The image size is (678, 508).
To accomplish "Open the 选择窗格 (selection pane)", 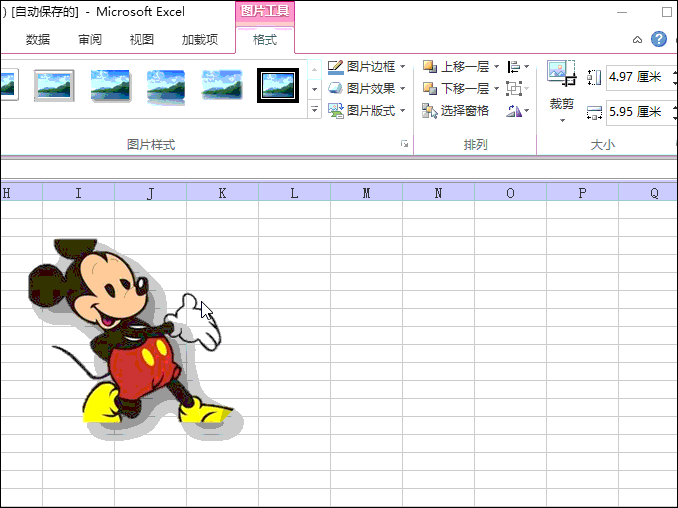I will [x=456, y=111].
